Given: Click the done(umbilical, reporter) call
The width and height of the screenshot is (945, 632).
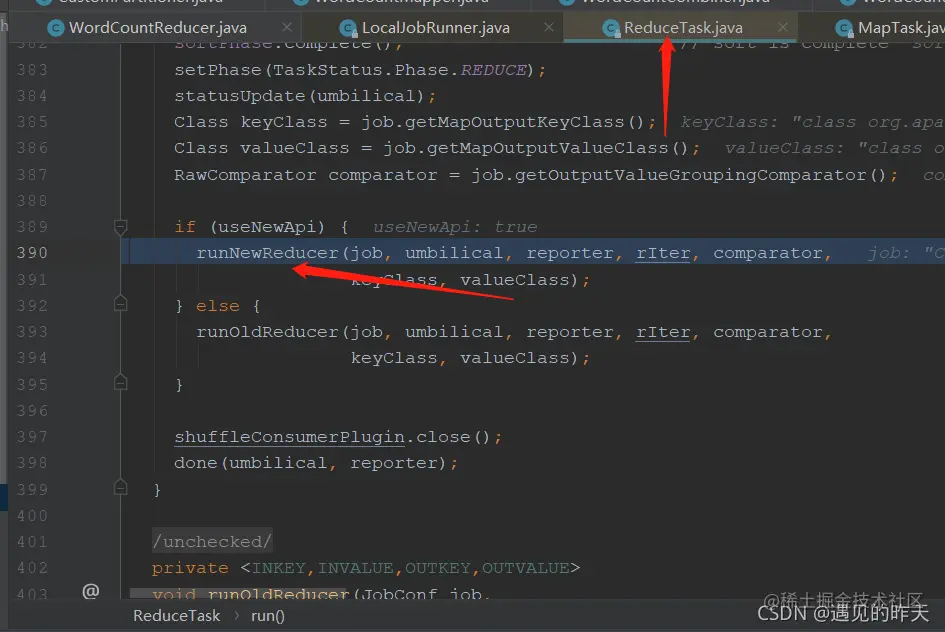Looking at the screenshot, I should point(310,463).
